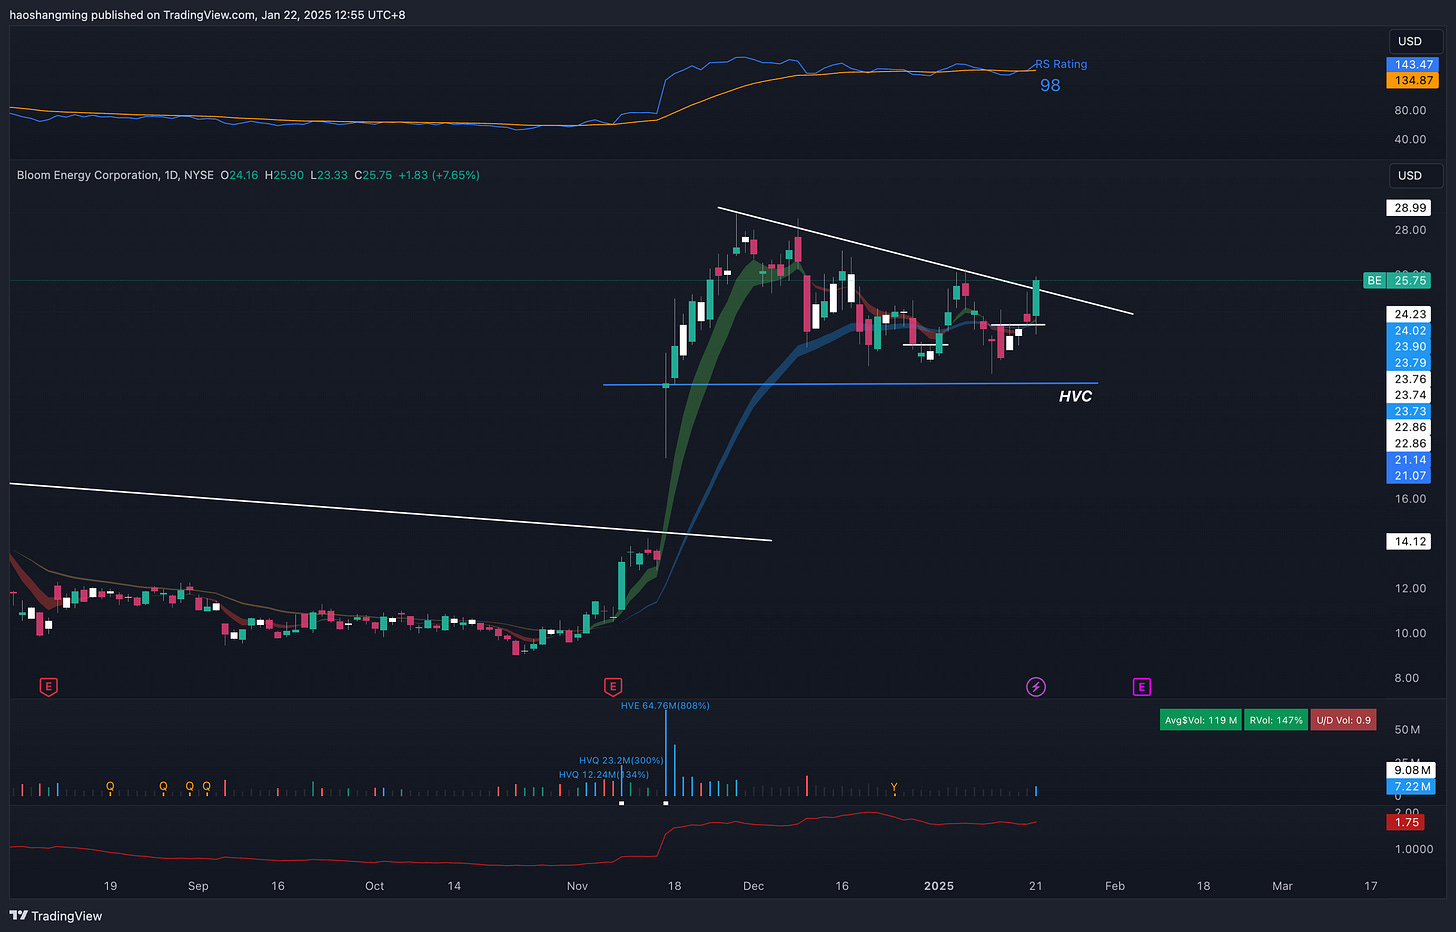1456x932 pixels.
Task: Click the RS Rating label
Action: click(1061, 64)
